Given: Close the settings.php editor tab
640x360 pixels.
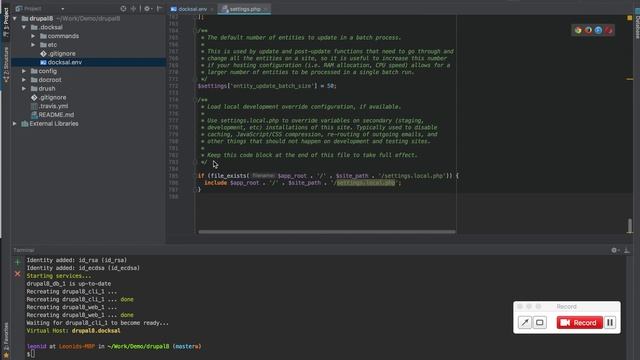Looking at the screenshot, I should pos(266,9).
